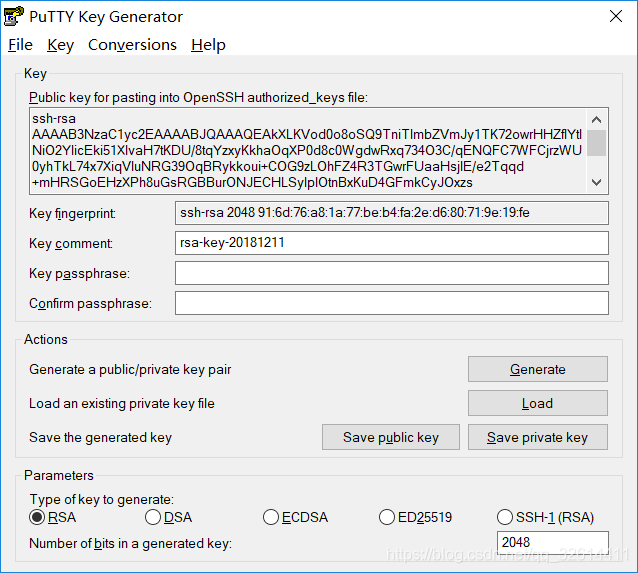Click the number of bits field
Screen dimensions: 638x573
553,542
